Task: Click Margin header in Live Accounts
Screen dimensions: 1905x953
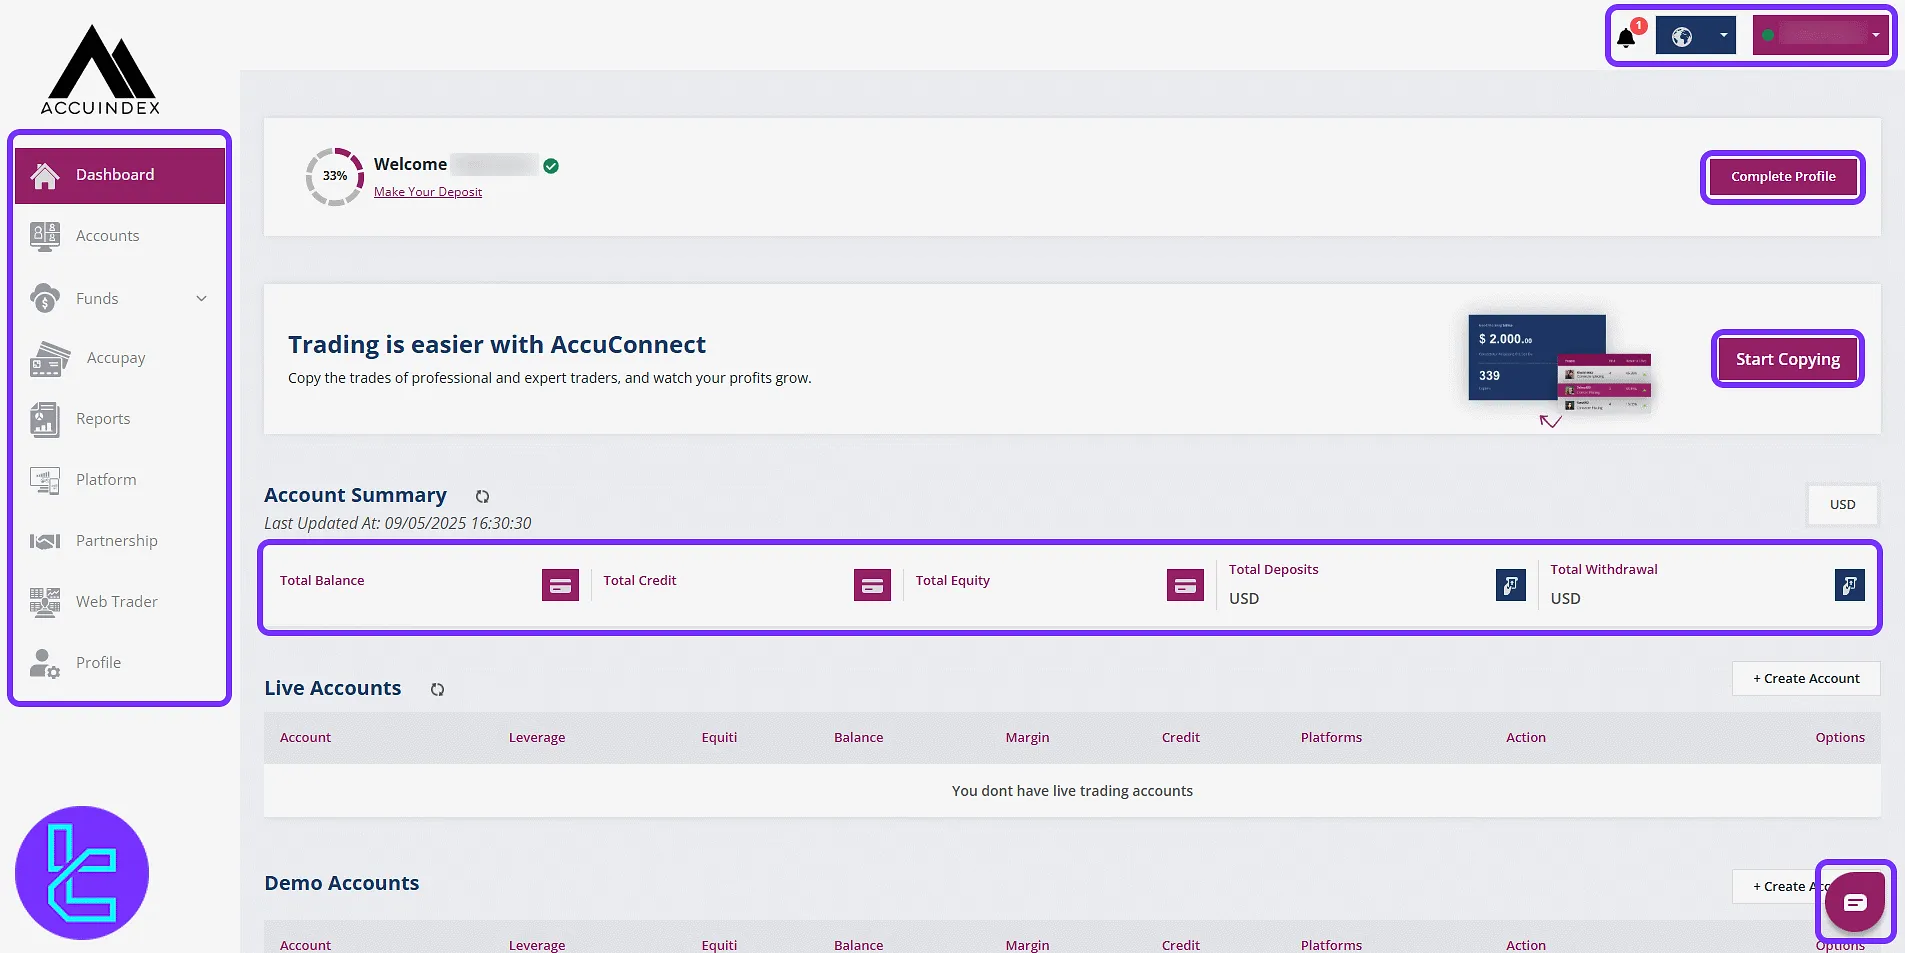Action: (1027, 738)
